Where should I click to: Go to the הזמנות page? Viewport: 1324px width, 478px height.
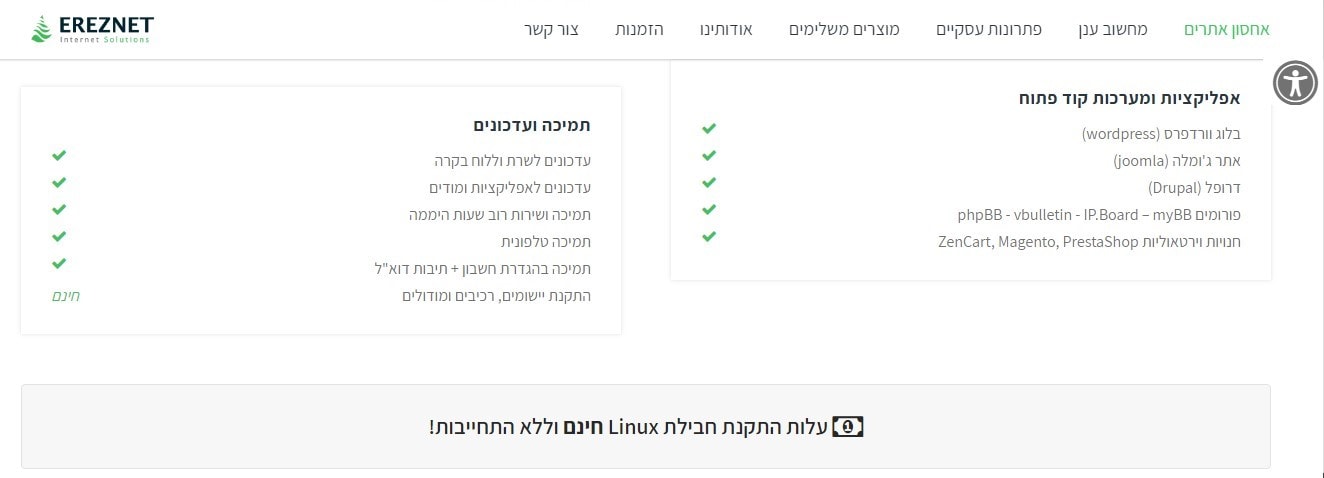point(639,29)
